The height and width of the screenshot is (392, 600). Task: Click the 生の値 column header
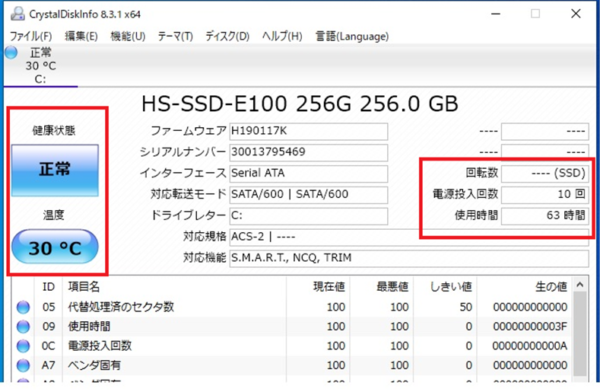(525, 286)
